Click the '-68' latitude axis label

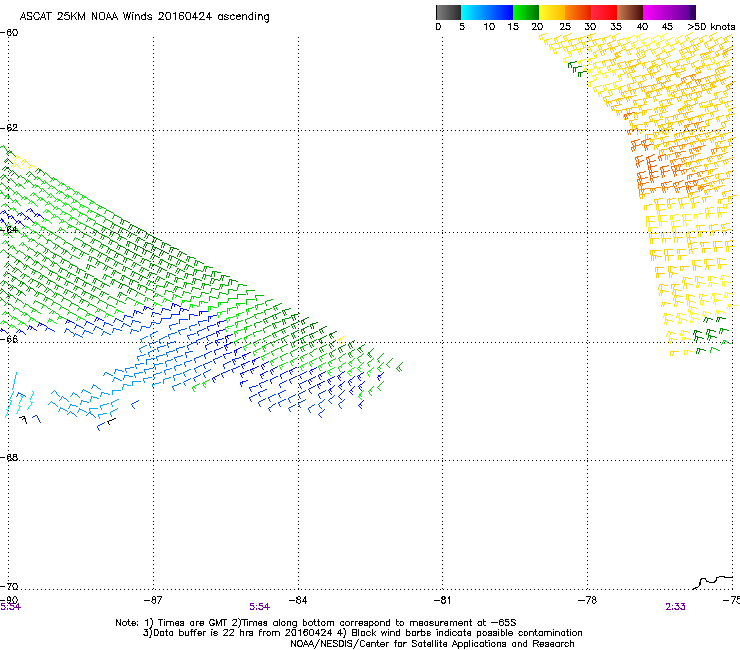pyautogui.click(x=9, y=457)
